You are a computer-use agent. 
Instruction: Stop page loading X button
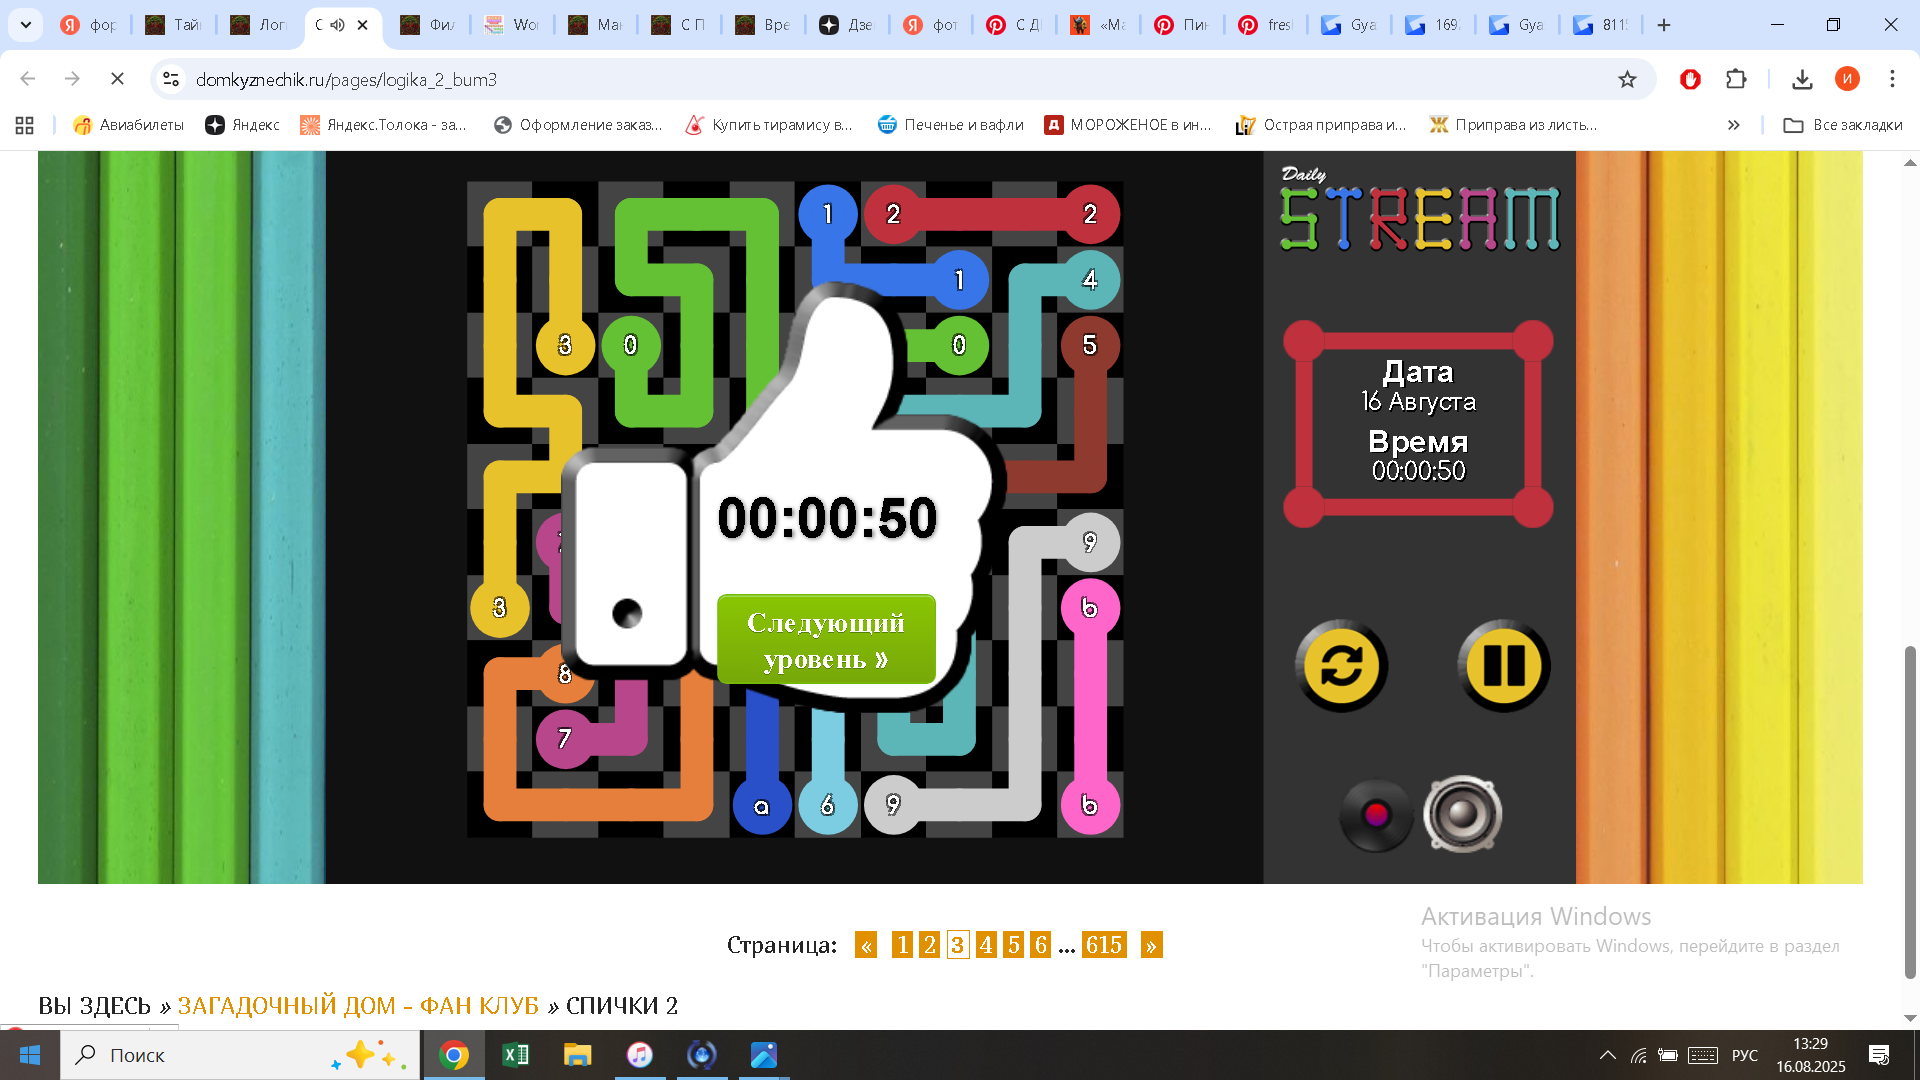tap(117, 79)
